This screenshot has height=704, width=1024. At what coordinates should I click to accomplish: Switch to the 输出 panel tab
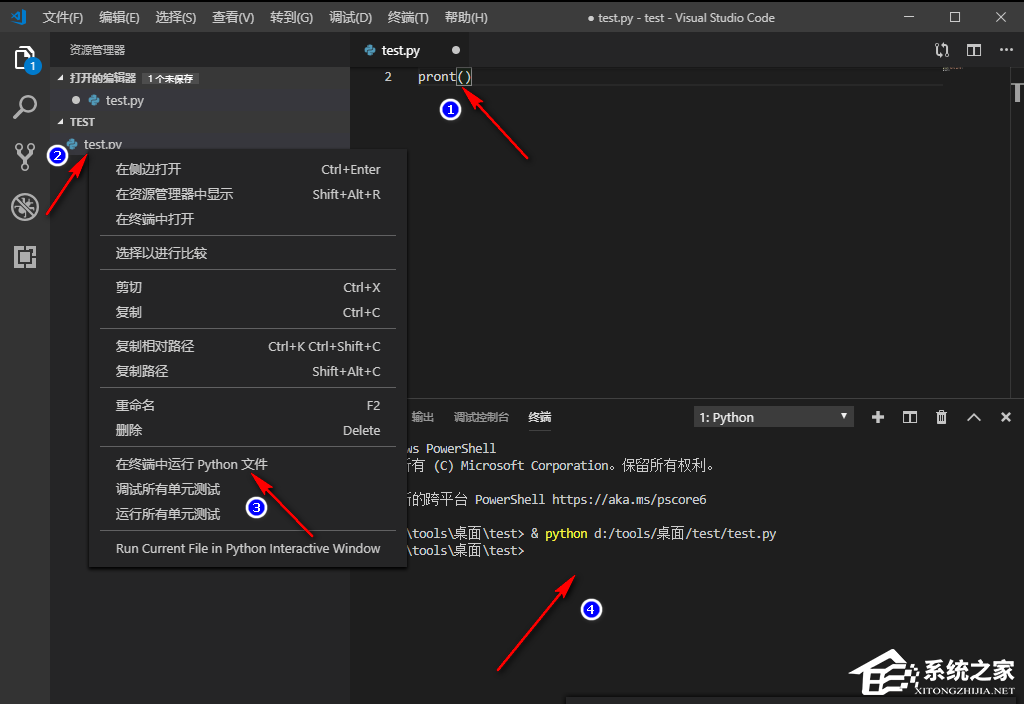(x=421, y=417)
